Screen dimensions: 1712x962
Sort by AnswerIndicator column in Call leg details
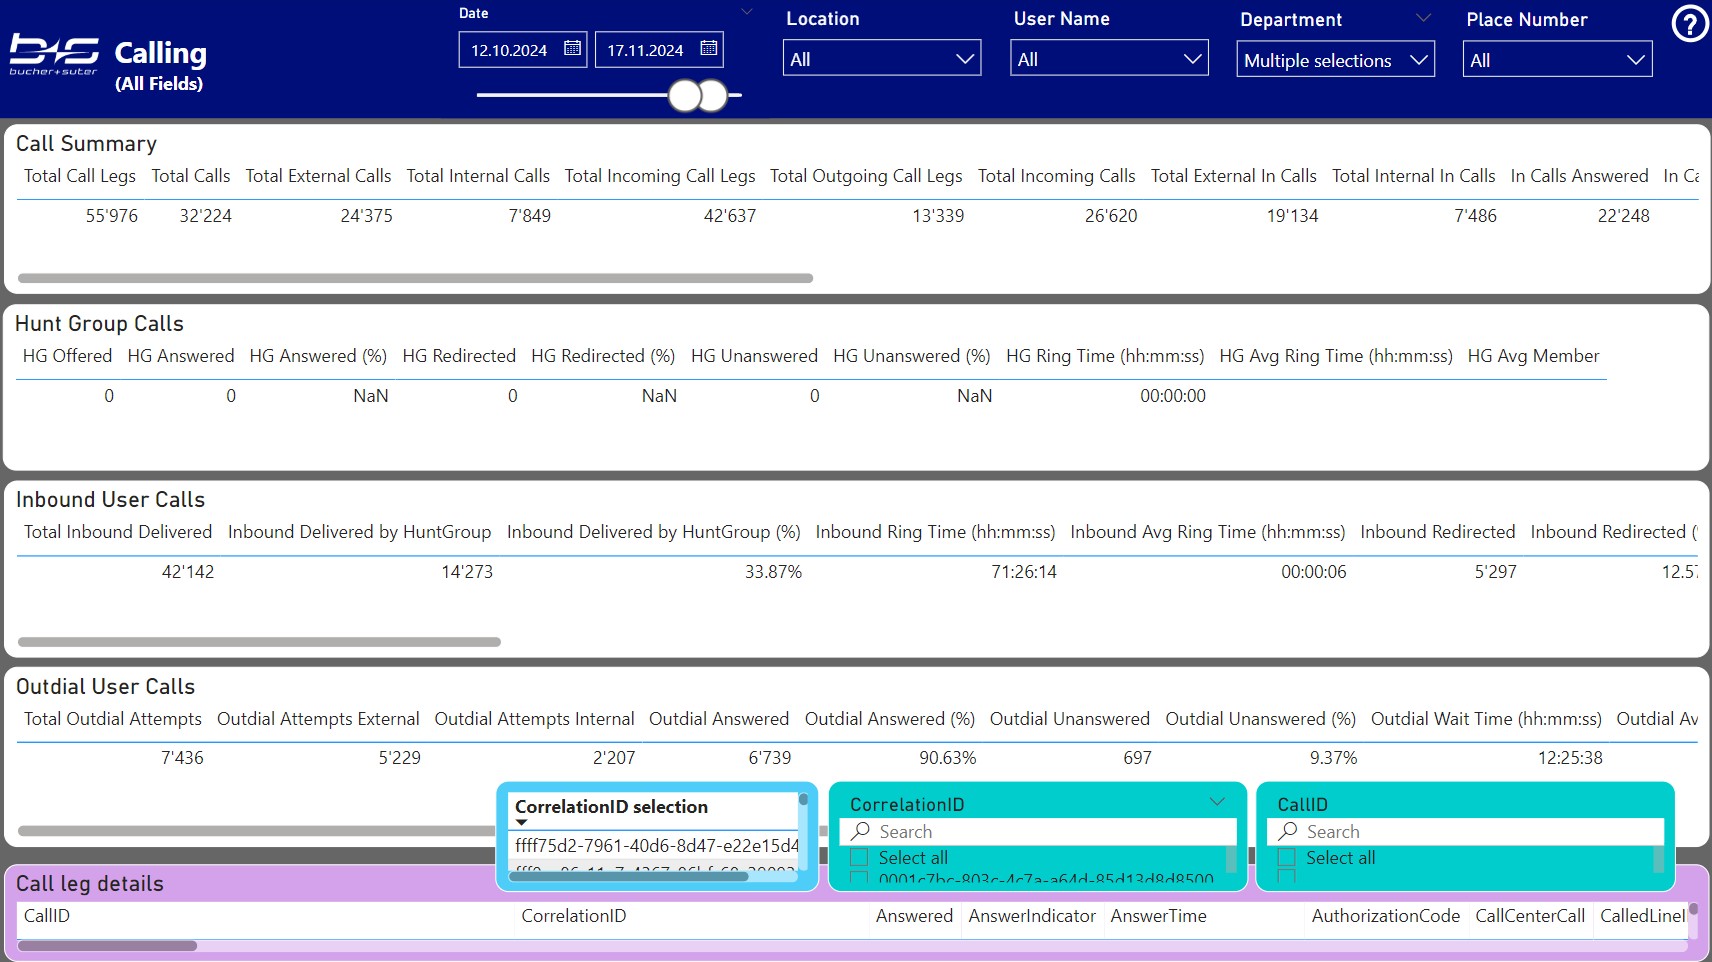point(1032,916)
